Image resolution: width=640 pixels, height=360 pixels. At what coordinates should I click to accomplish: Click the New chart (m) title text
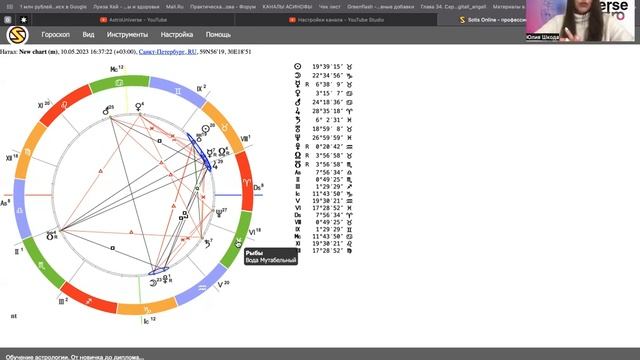(x=38, y=52)
